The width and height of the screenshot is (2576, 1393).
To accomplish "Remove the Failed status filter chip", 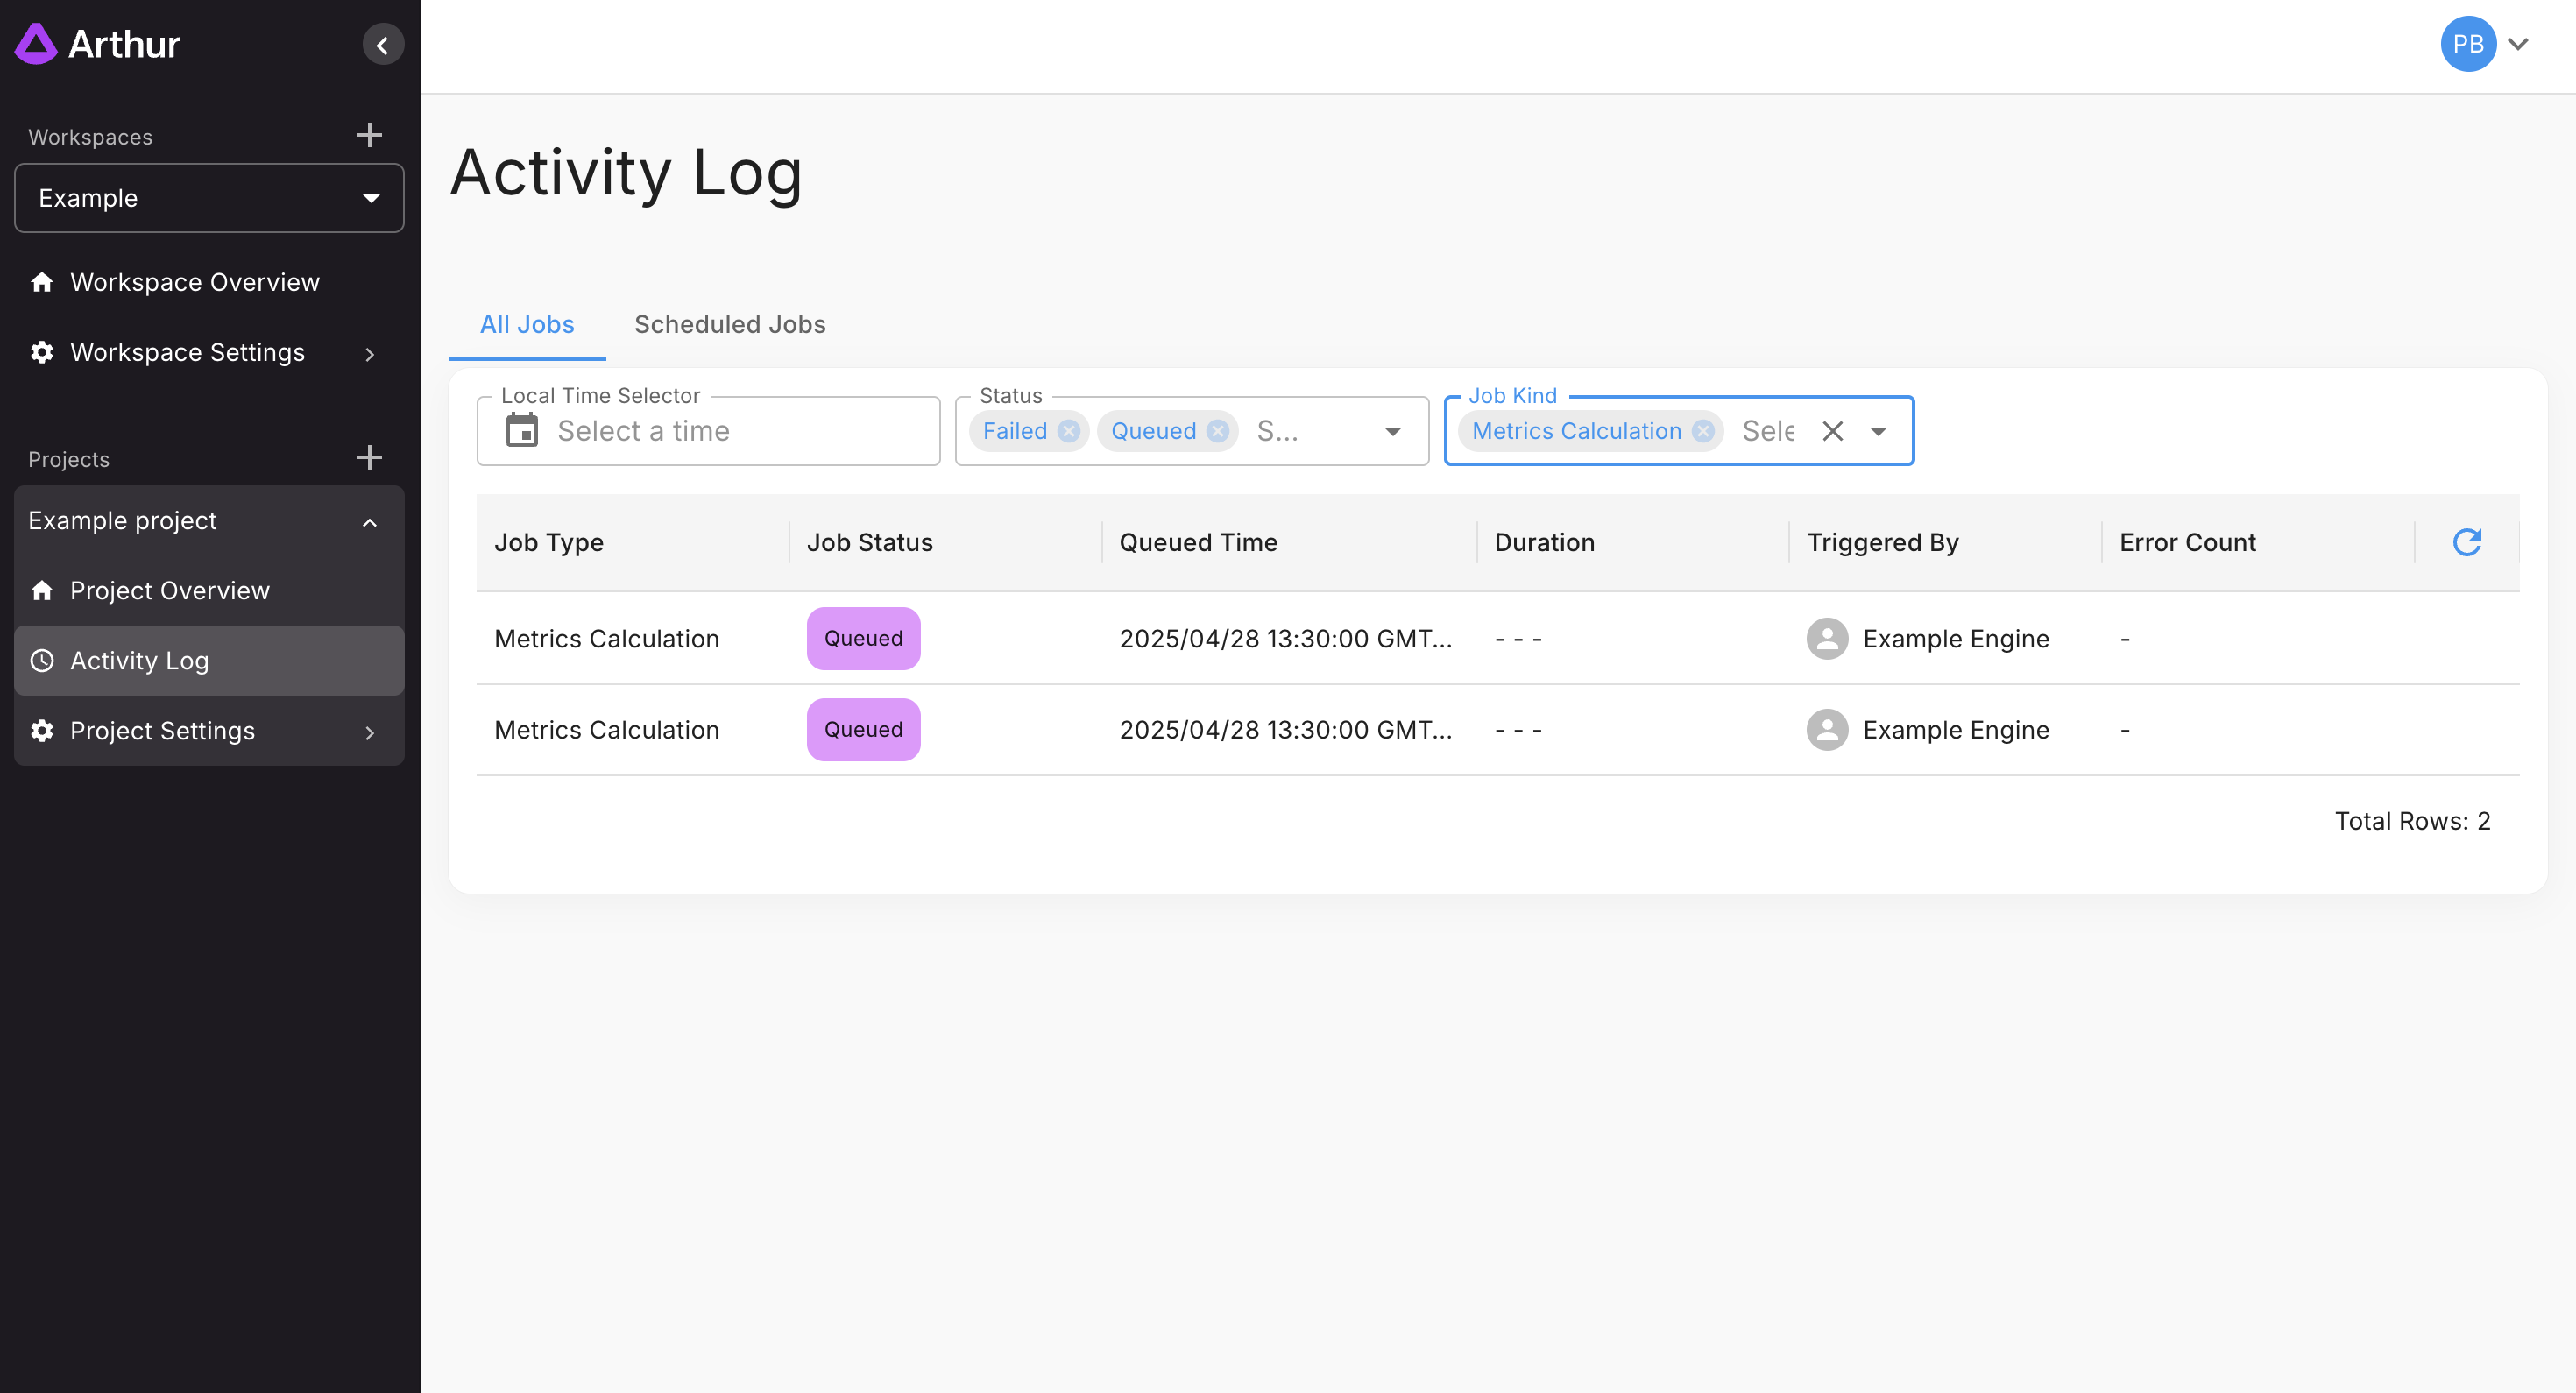I will pos(1069,431).
